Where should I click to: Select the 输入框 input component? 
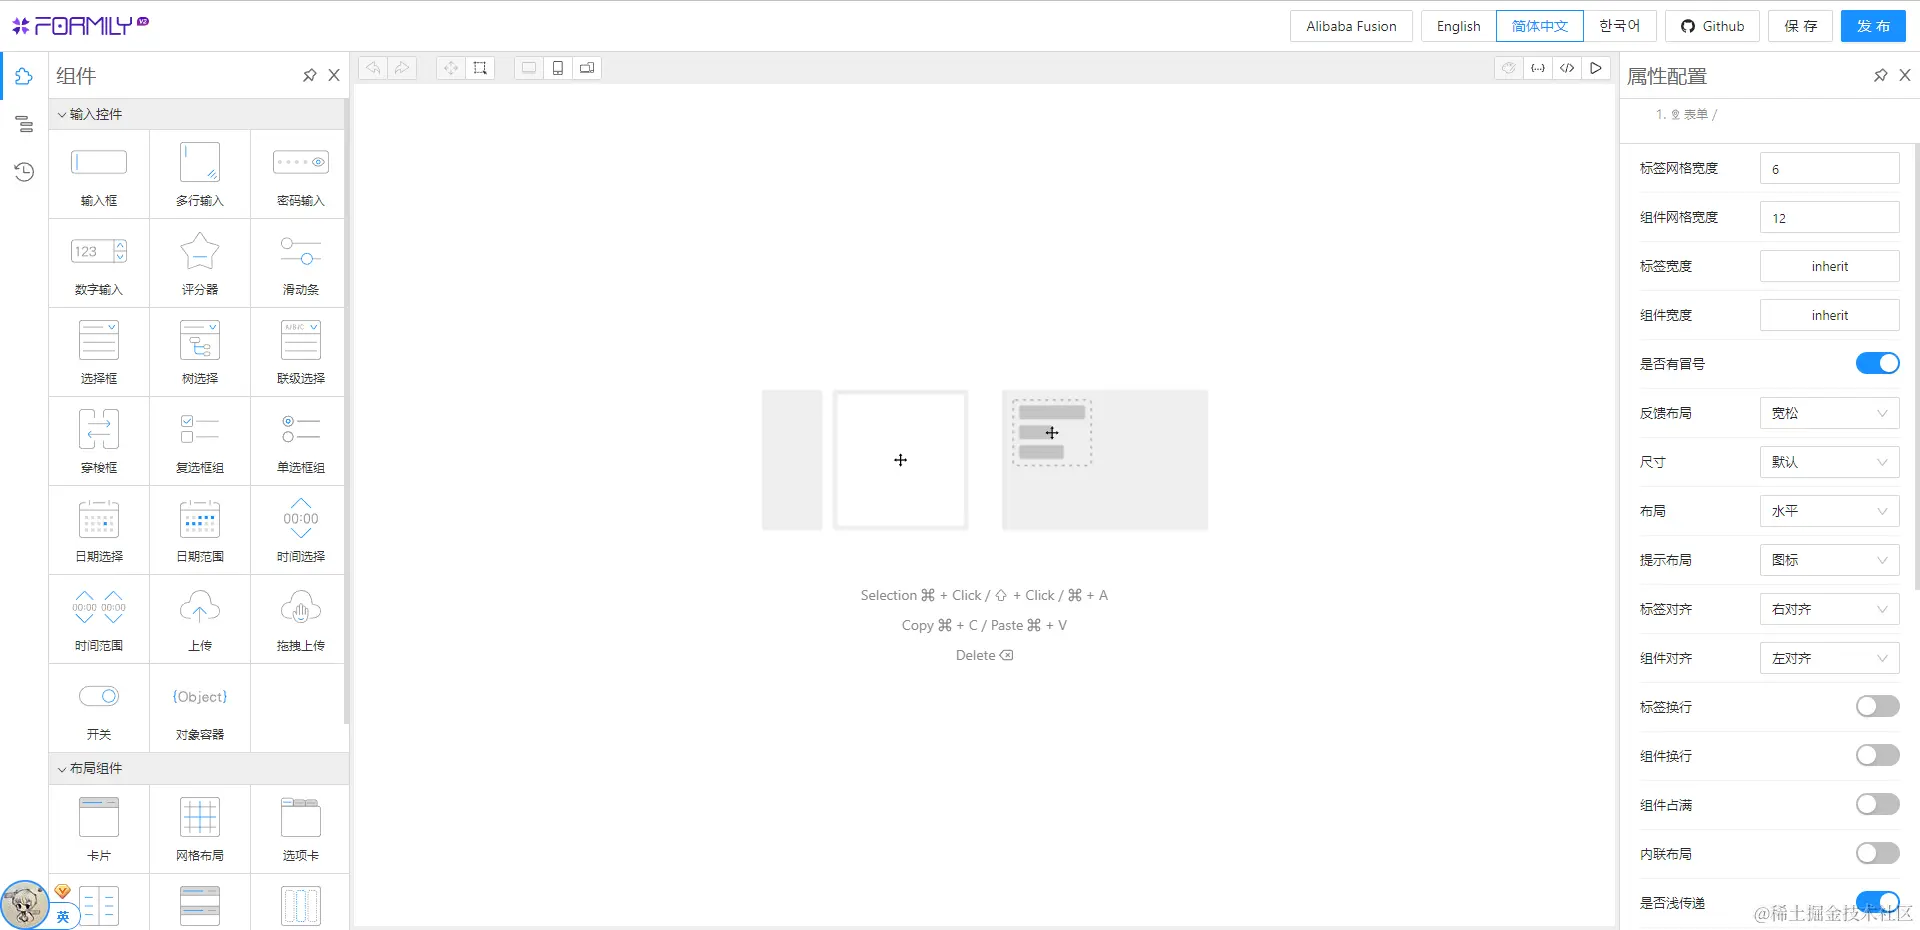[x=98, y=172]
